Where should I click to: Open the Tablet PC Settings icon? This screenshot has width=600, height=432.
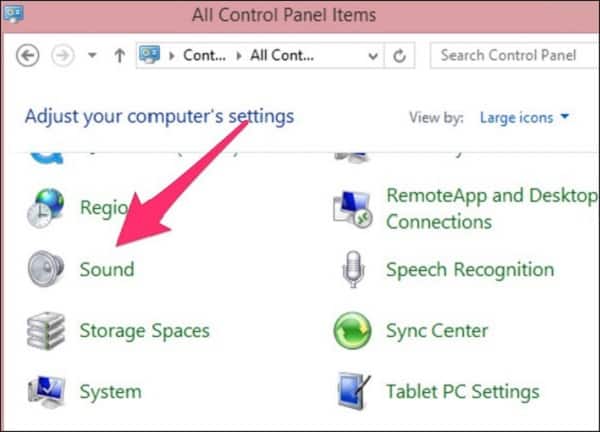[x=354, y=391]
